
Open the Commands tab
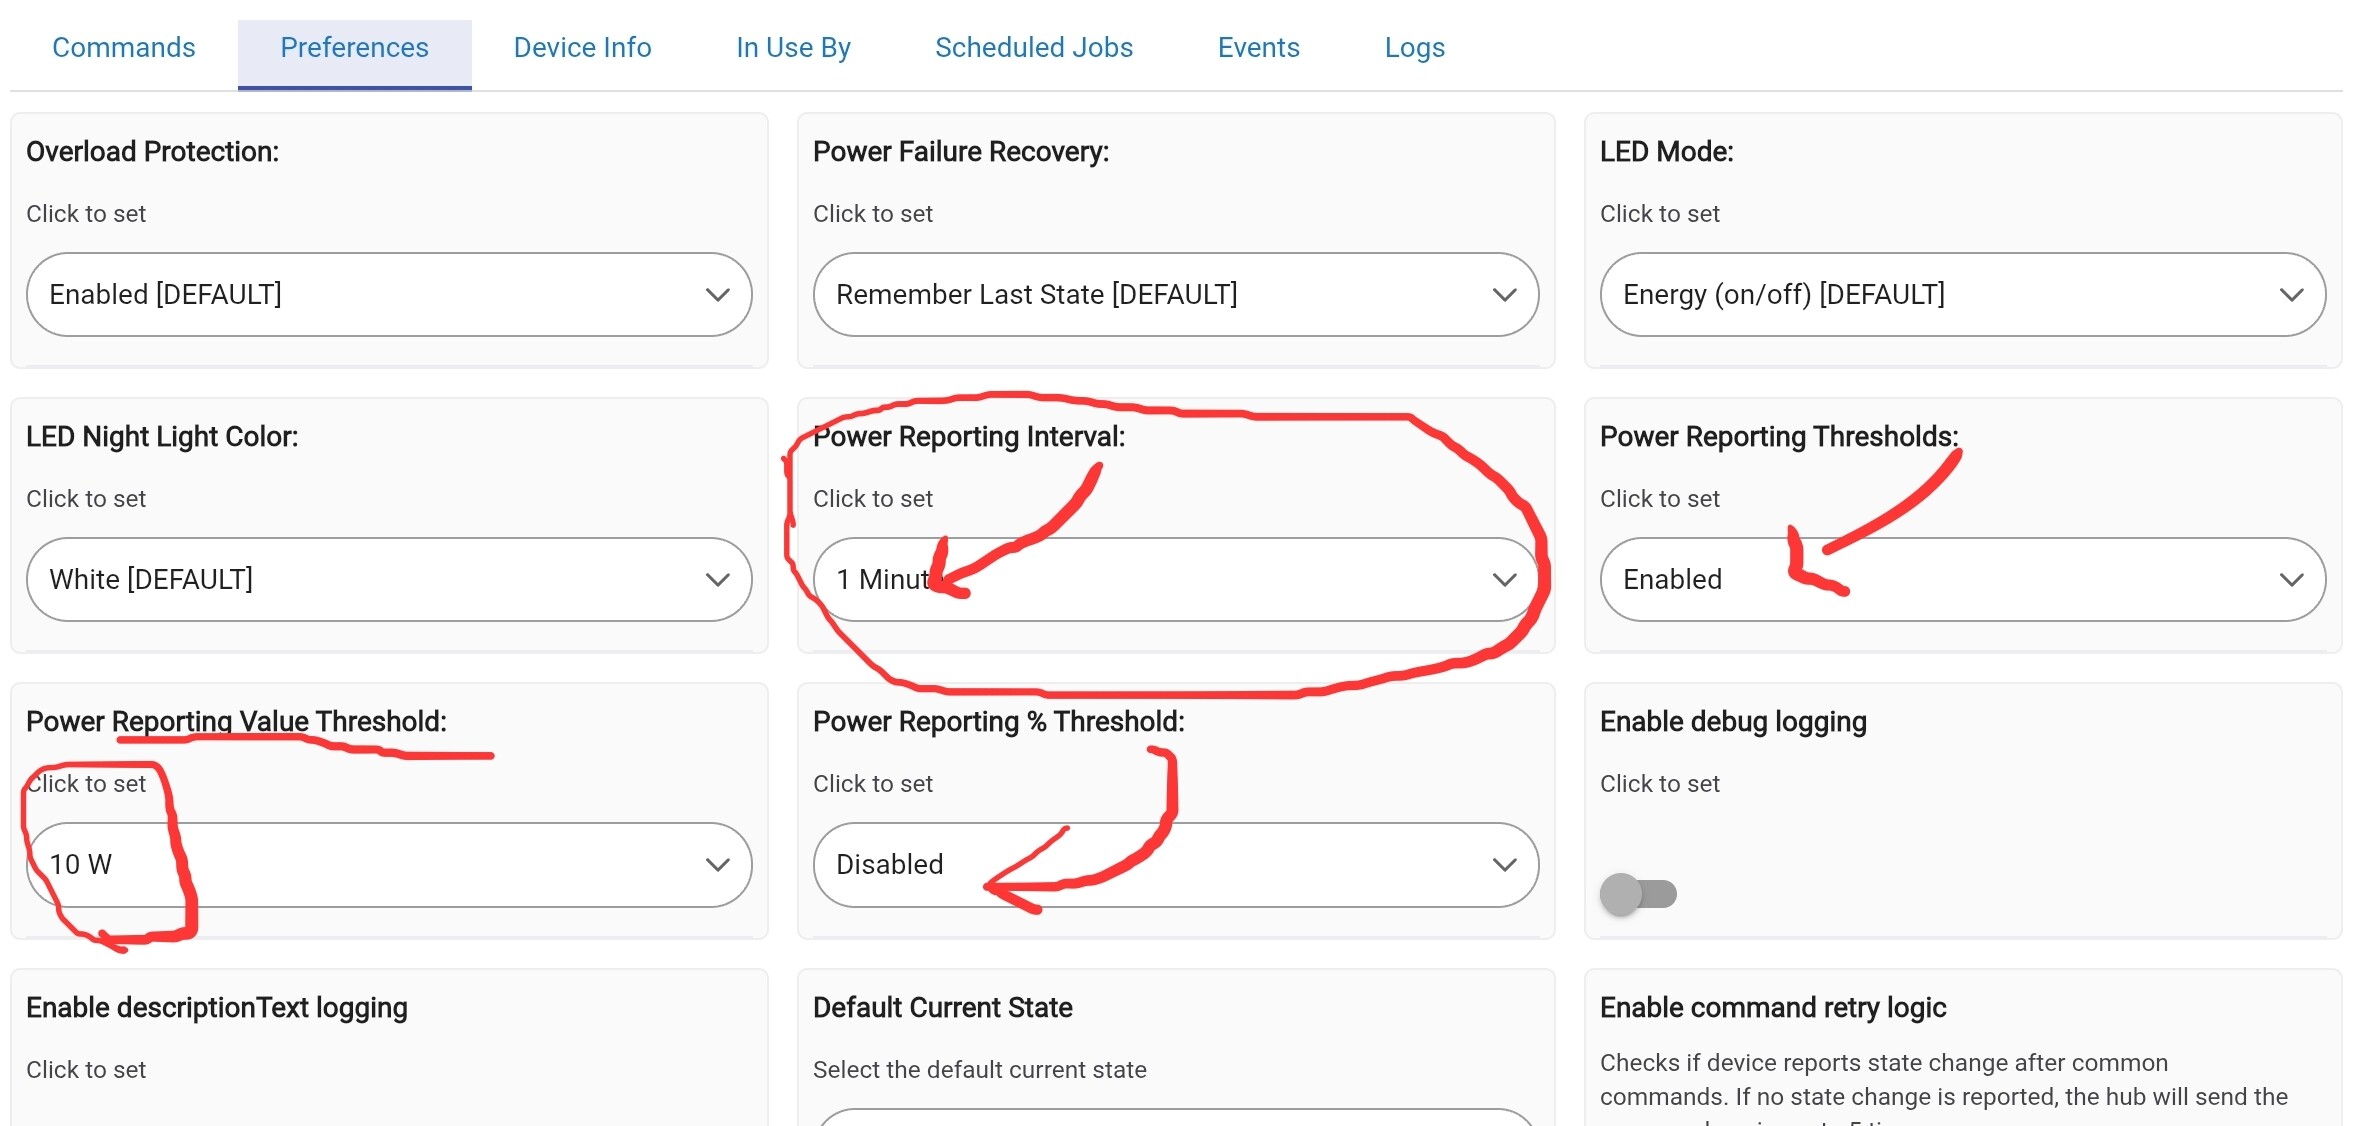click(123, 48)
